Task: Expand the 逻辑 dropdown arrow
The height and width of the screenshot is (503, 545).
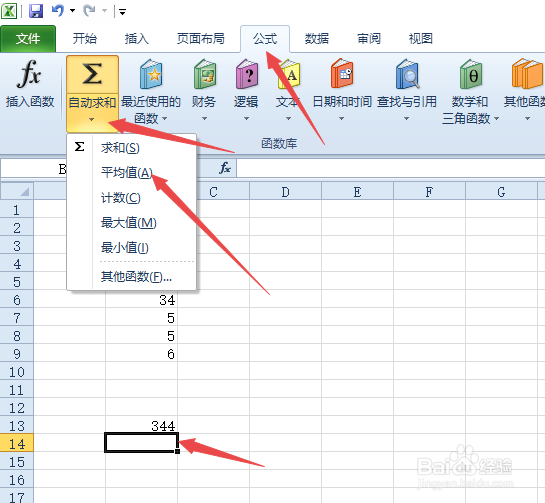Action: point(246,119)
